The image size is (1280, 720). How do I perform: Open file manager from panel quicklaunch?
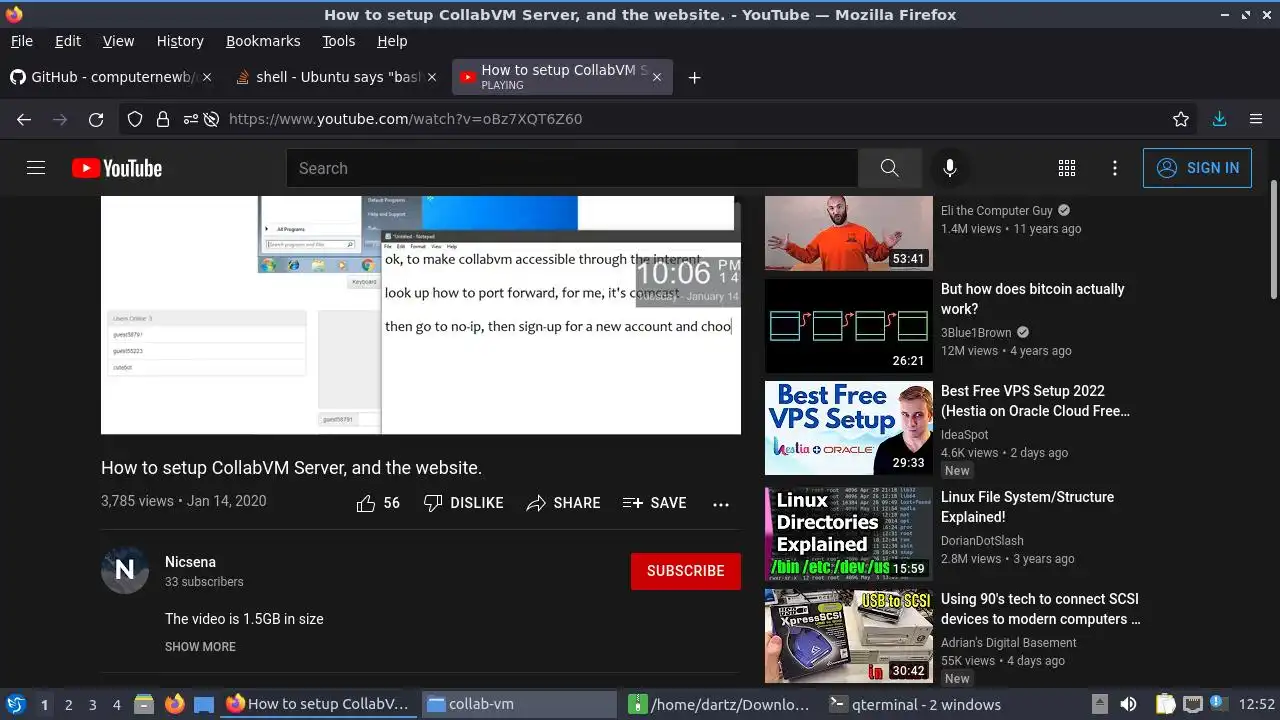click(x=144, y=704)
